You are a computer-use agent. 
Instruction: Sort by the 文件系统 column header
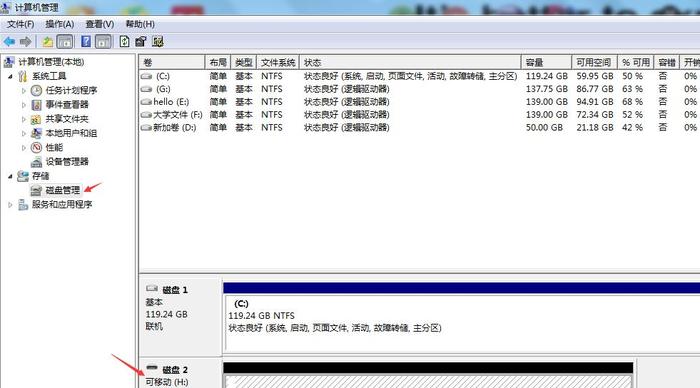tap(278, 62)
